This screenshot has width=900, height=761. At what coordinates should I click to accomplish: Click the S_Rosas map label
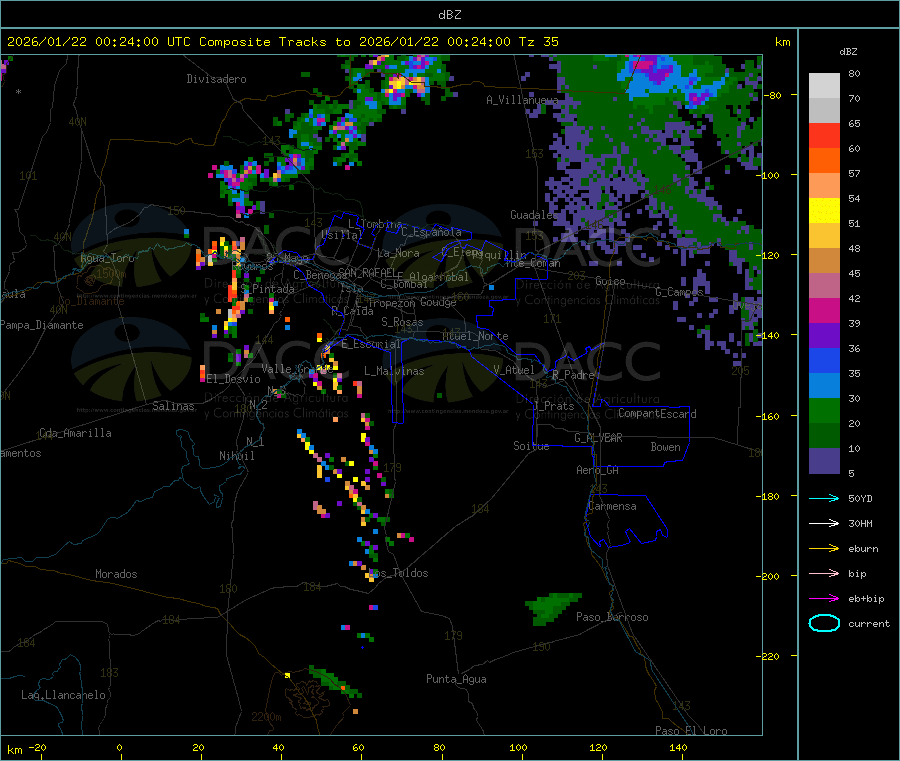[x=402, y=322]
